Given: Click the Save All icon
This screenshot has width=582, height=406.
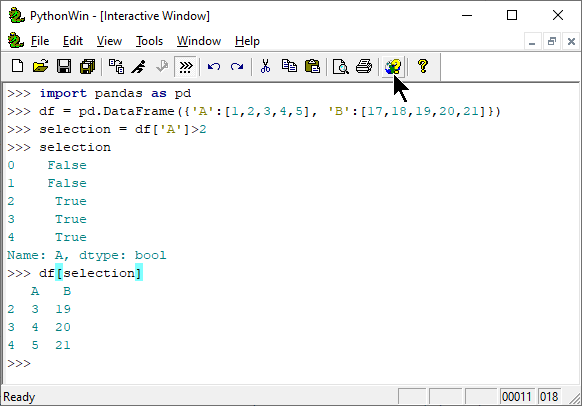Looking at the screenshot, I should 88,67.
